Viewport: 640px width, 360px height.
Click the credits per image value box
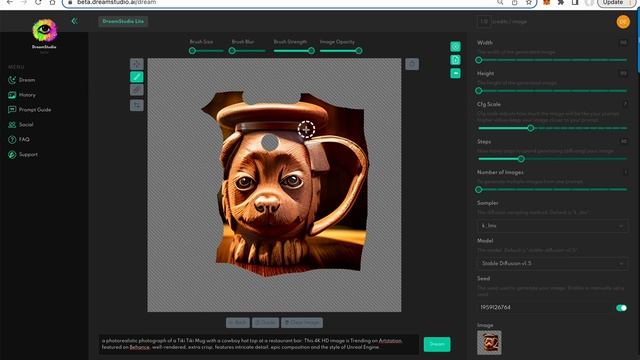[x=484, y=21]
